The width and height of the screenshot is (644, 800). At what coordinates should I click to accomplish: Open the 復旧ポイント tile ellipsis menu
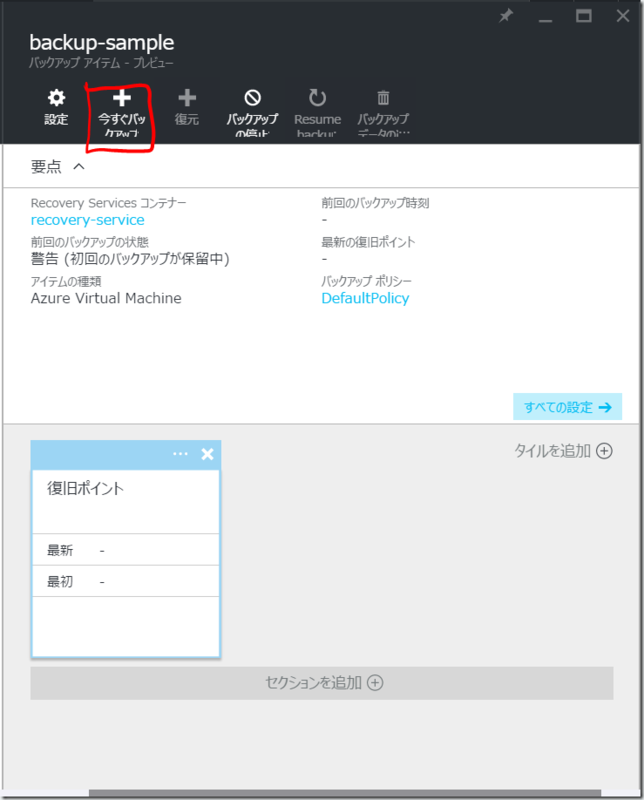180,454
